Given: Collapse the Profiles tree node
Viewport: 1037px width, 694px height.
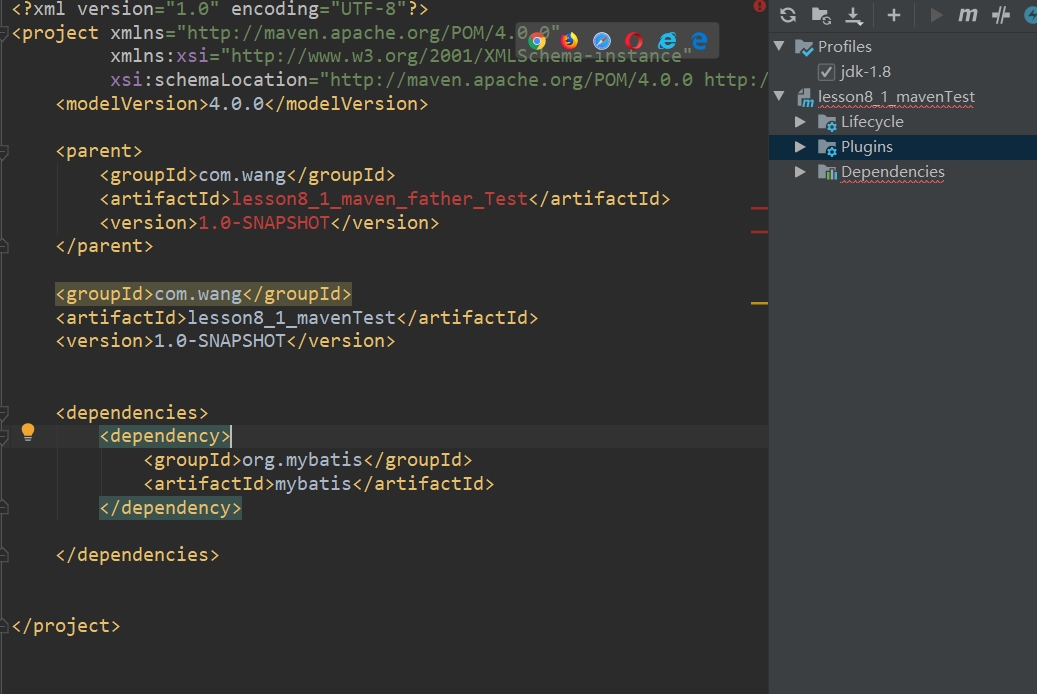Looking at the screenshot, I should 779,46.
